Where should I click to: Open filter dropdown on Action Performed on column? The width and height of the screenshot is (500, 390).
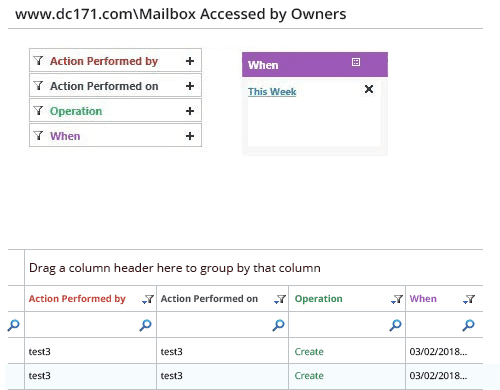click(280, 299)
